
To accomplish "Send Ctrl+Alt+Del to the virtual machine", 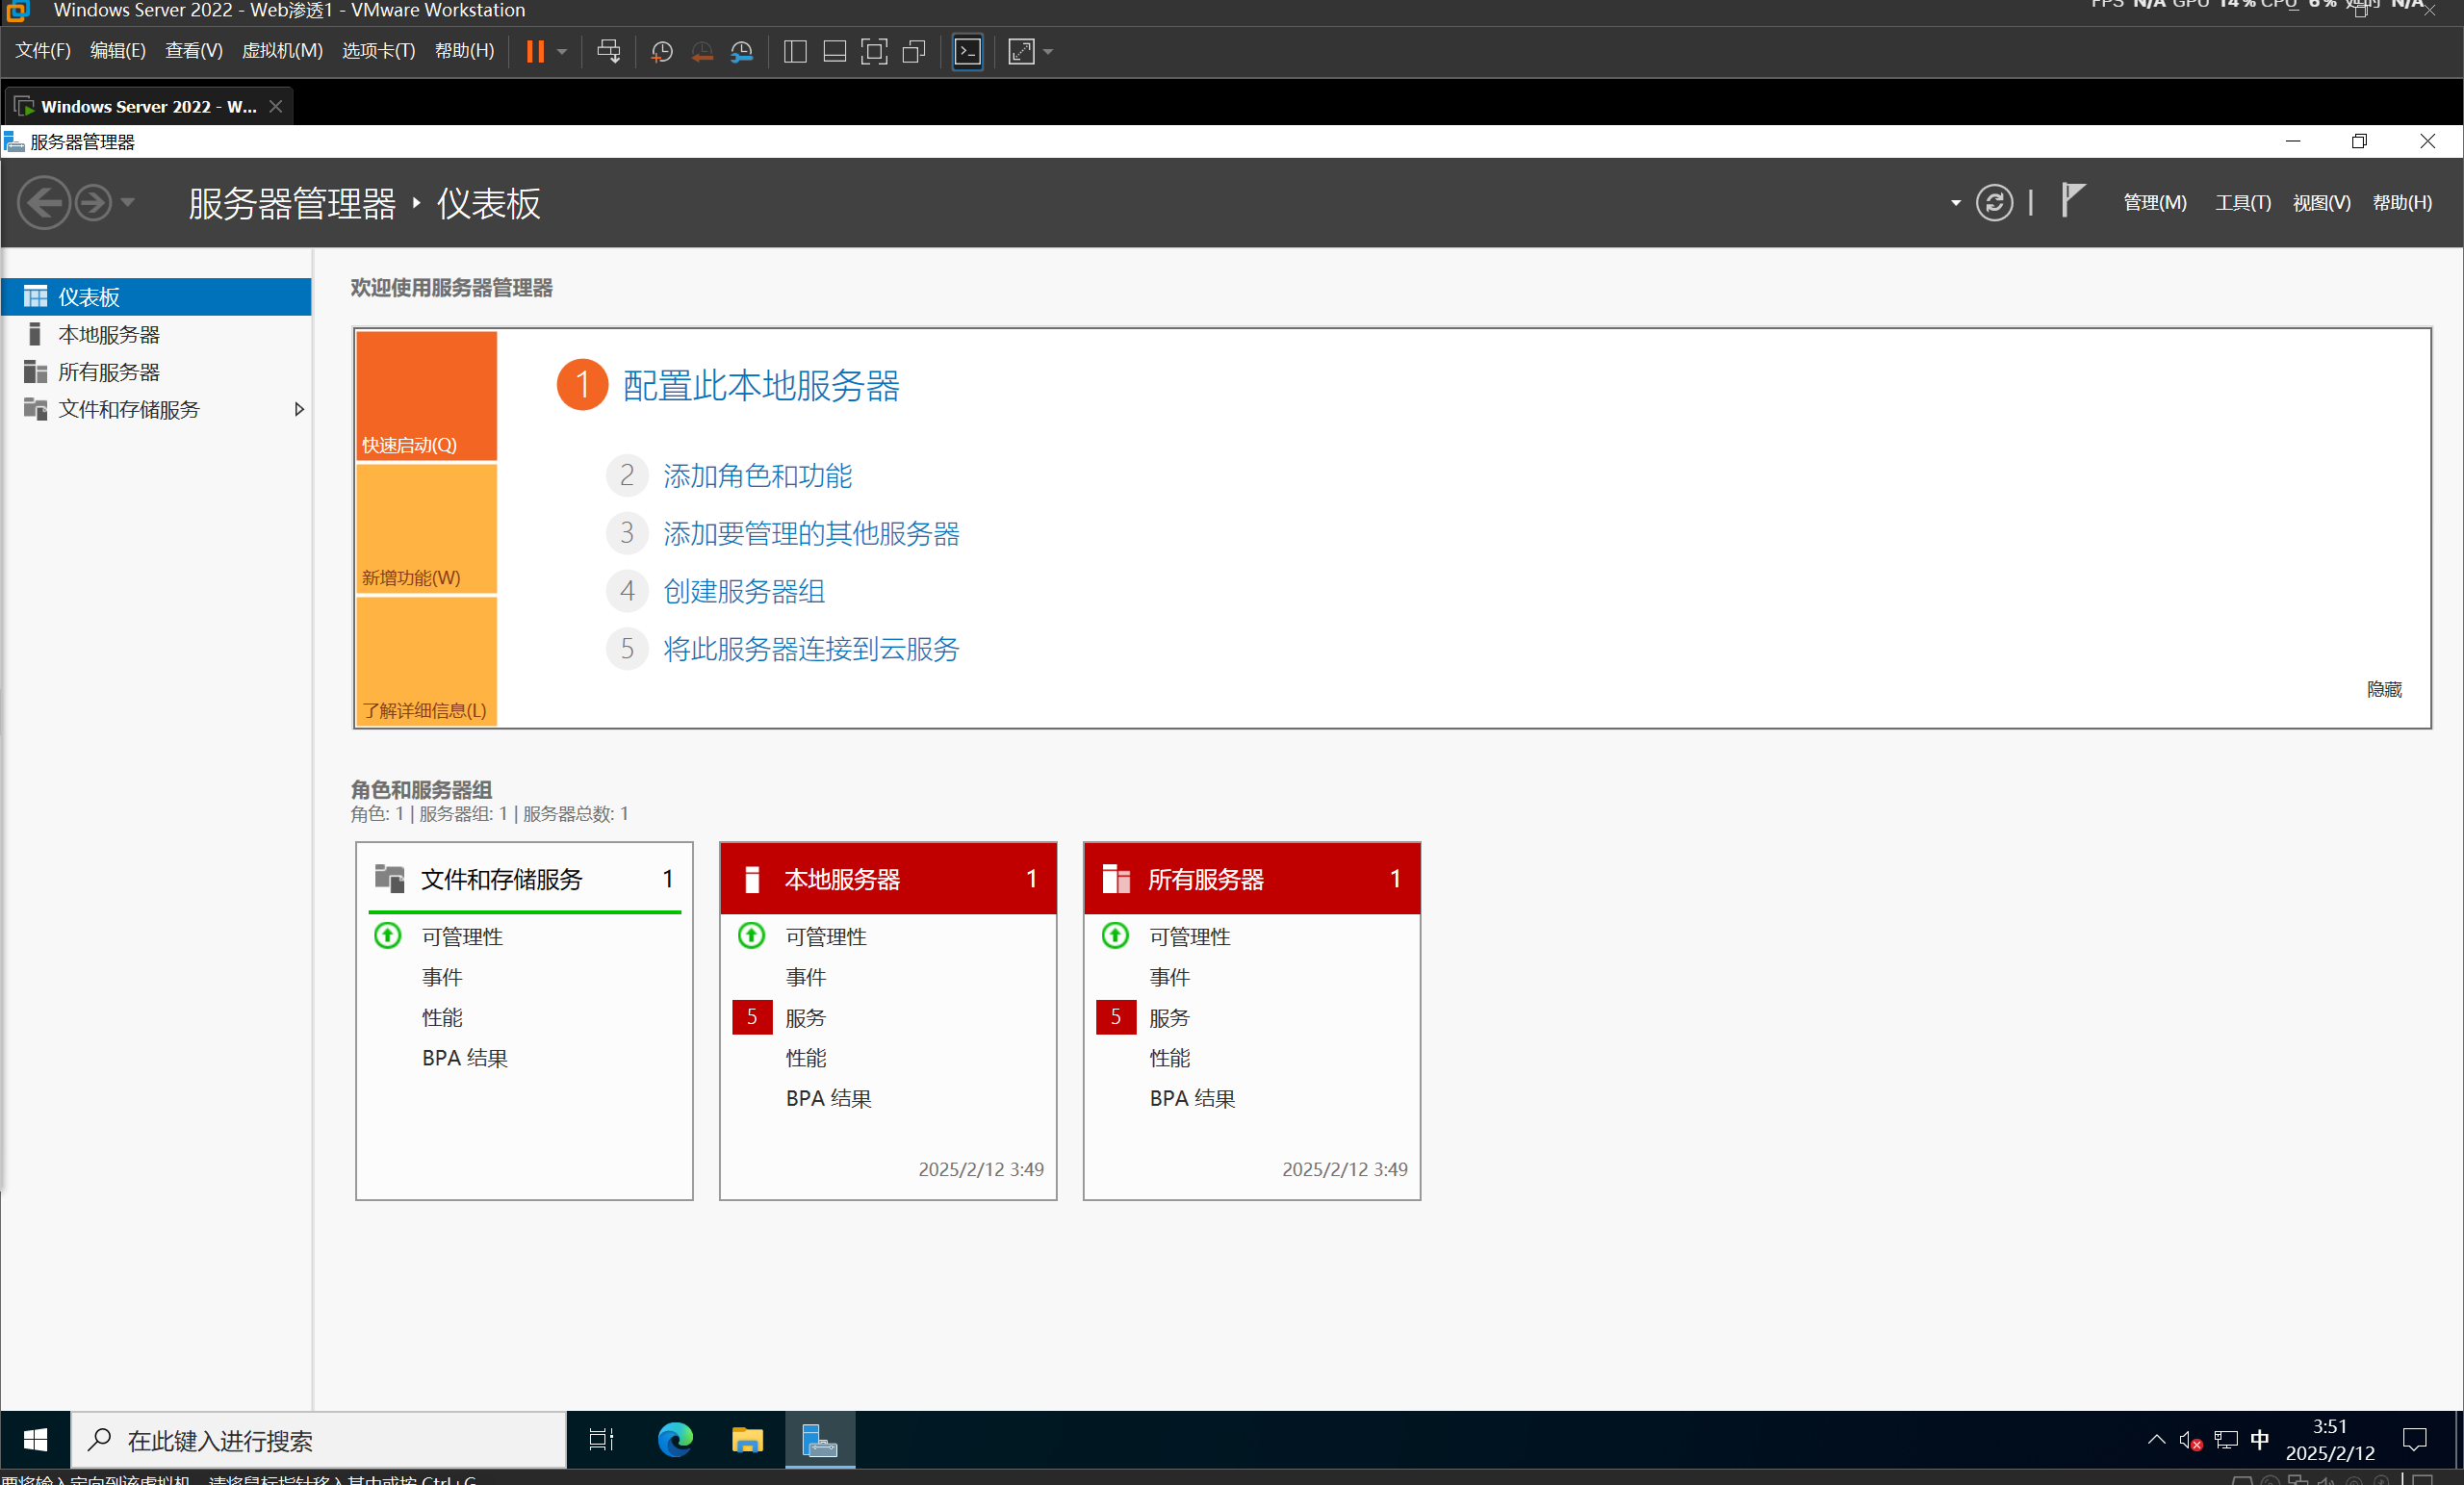I will click(x=608, y=51).
